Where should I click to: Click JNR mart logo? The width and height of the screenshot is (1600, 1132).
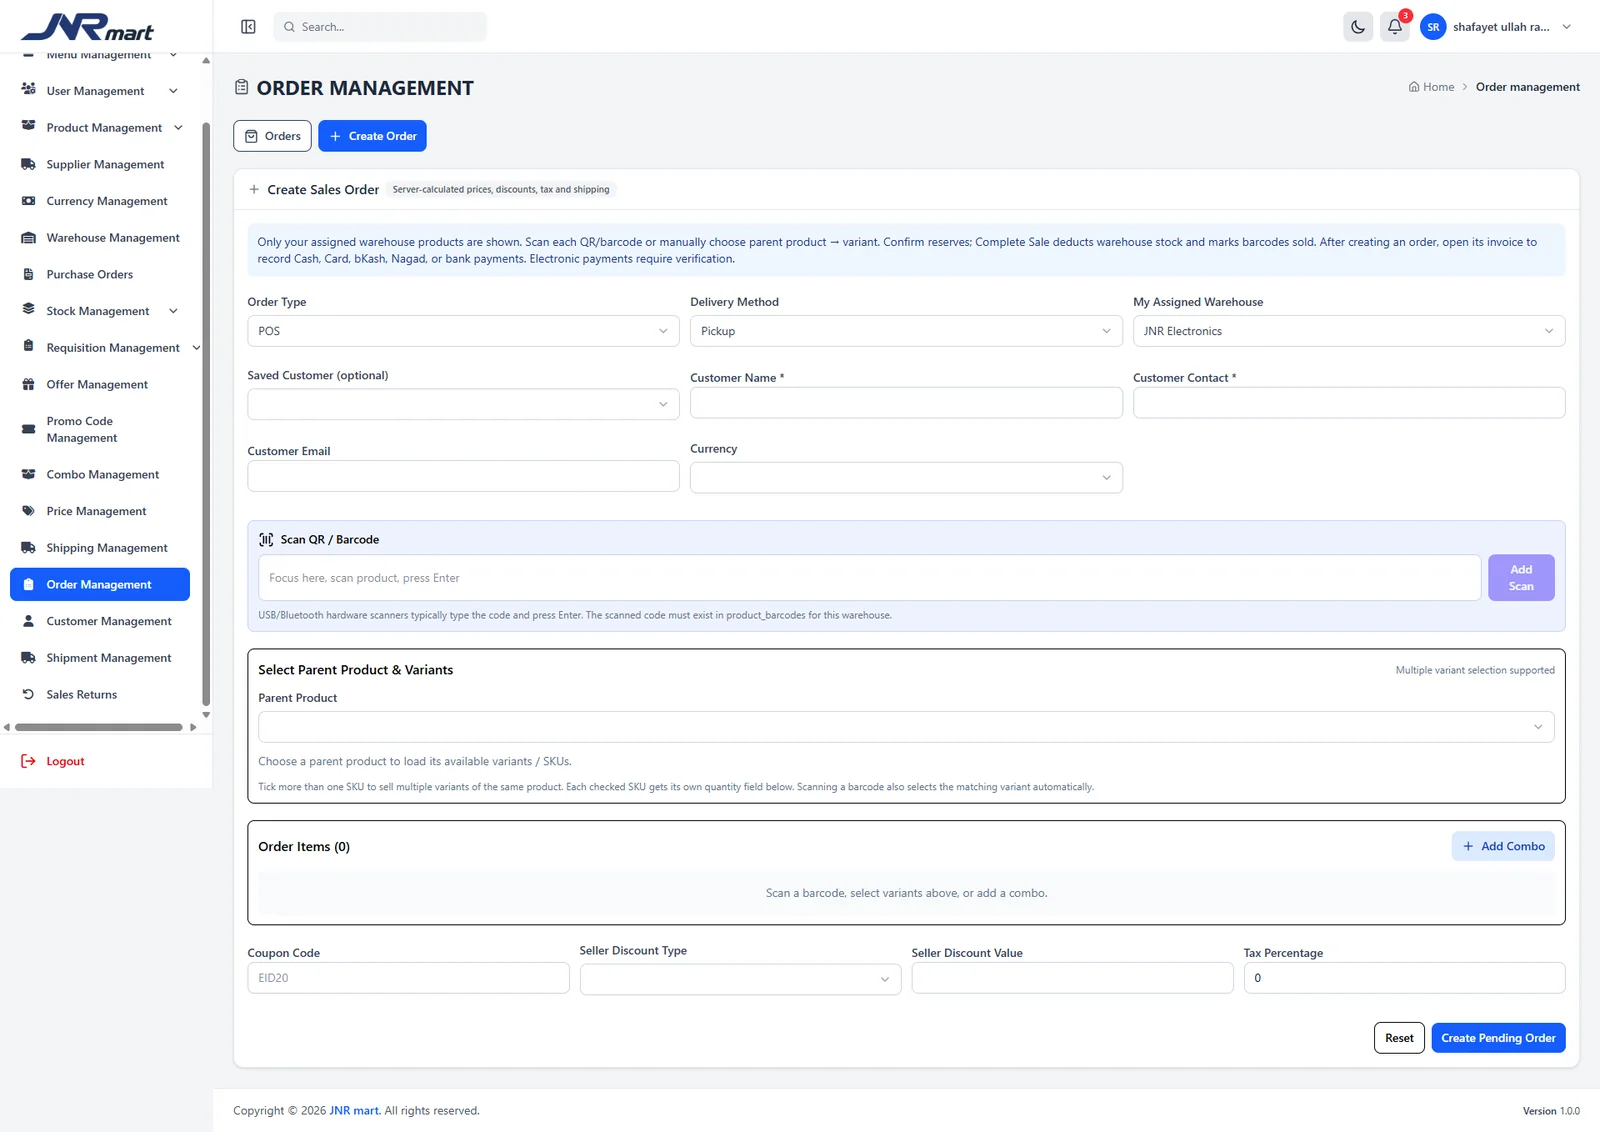pos(87,27)
